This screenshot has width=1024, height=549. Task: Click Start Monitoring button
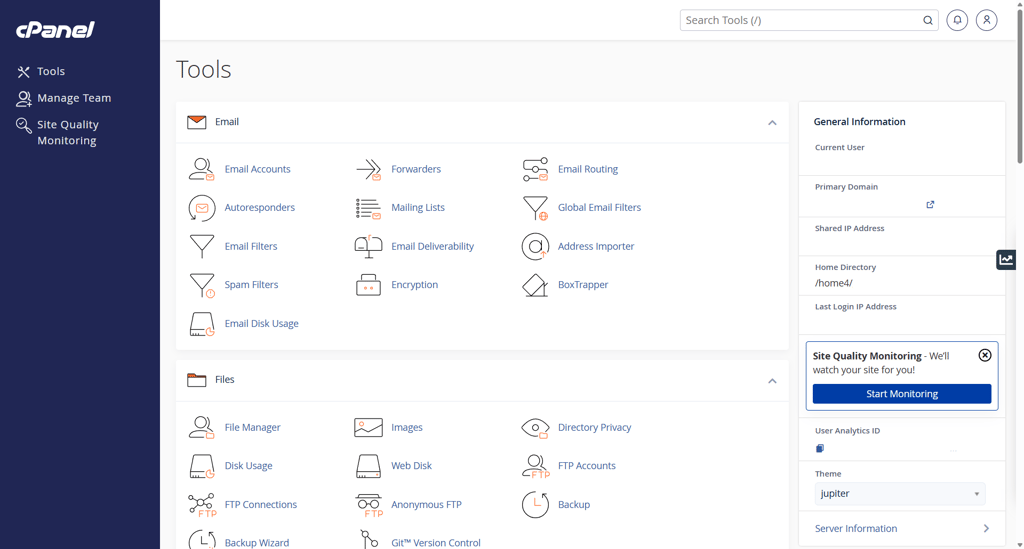902,394
